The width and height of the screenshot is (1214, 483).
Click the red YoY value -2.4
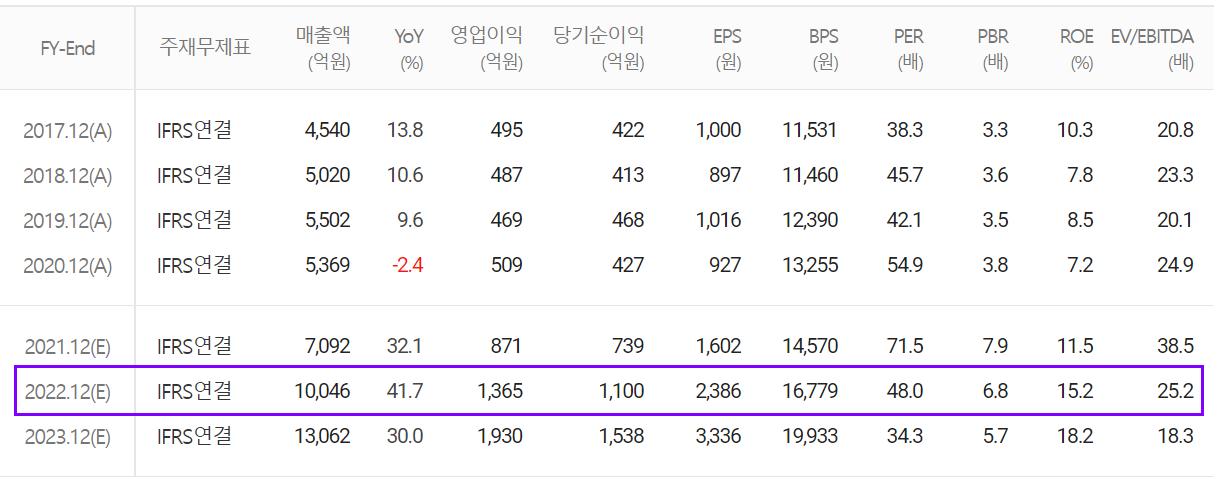[407, 266]
